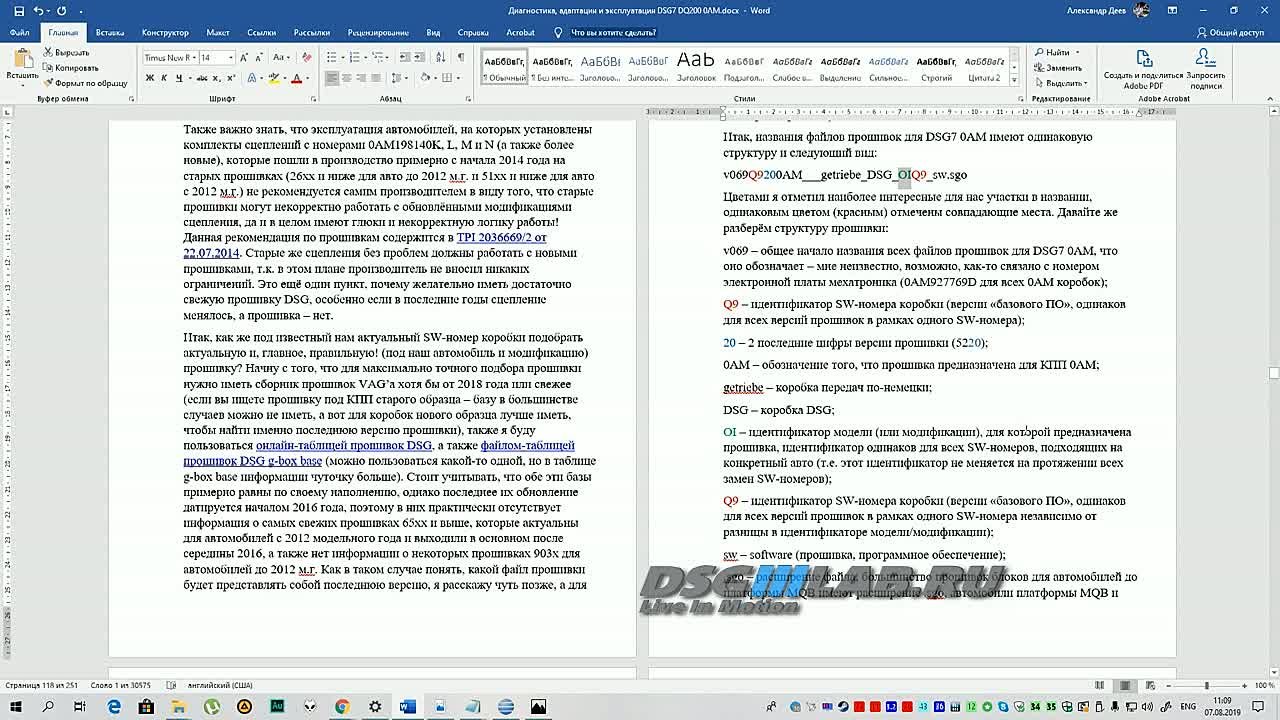Open the font color dropdown arrow
The width and height of the screenshot is (1280, 720).
point(306,78)
